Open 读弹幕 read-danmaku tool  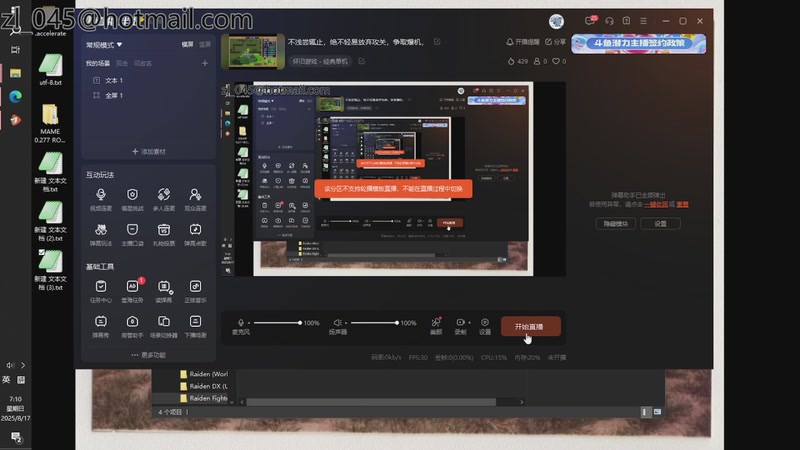point(164,291)
